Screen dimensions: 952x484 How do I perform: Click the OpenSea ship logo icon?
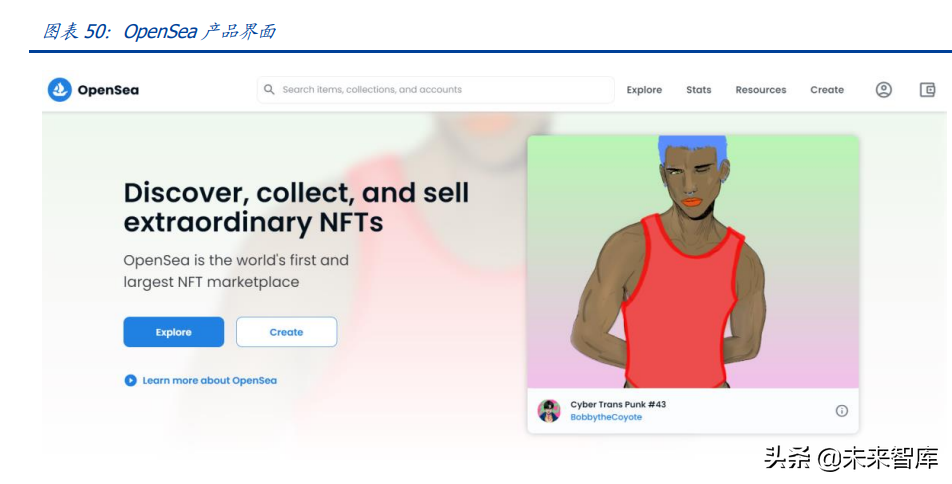60,90
